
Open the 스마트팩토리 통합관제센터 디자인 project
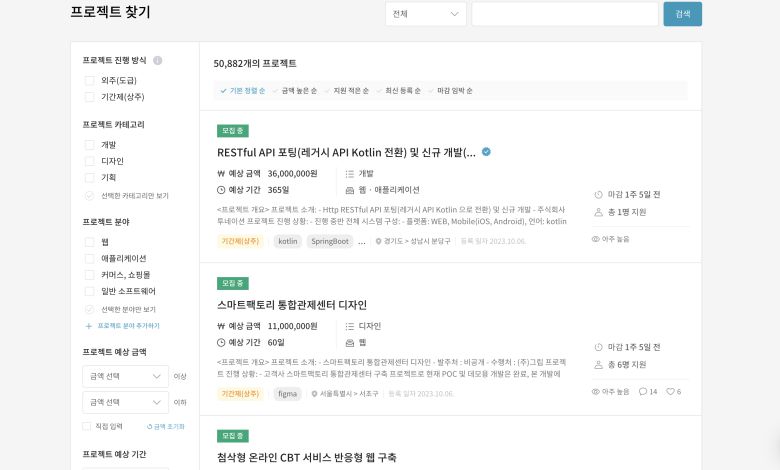coord(292,304)
